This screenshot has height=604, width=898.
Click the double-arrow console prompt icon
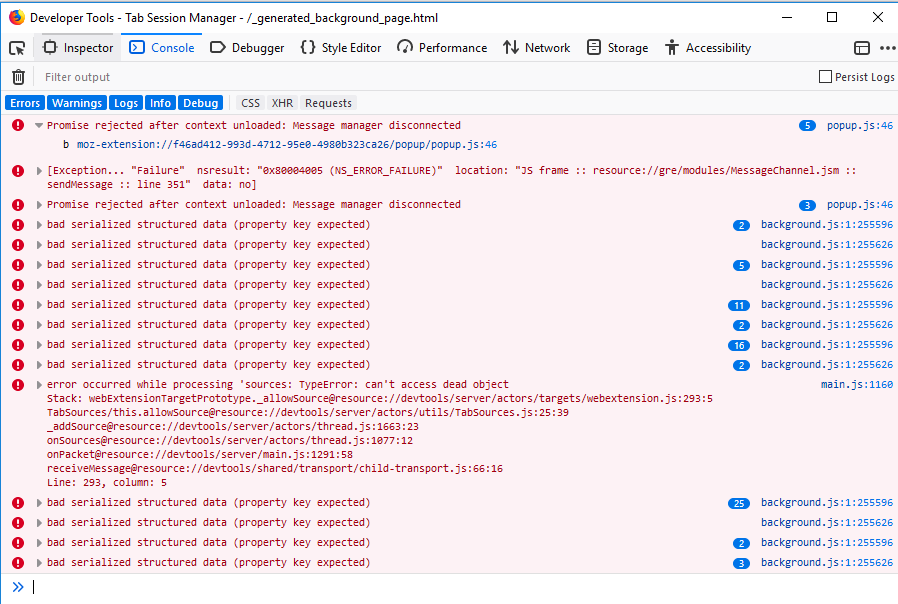click(17, 587)
